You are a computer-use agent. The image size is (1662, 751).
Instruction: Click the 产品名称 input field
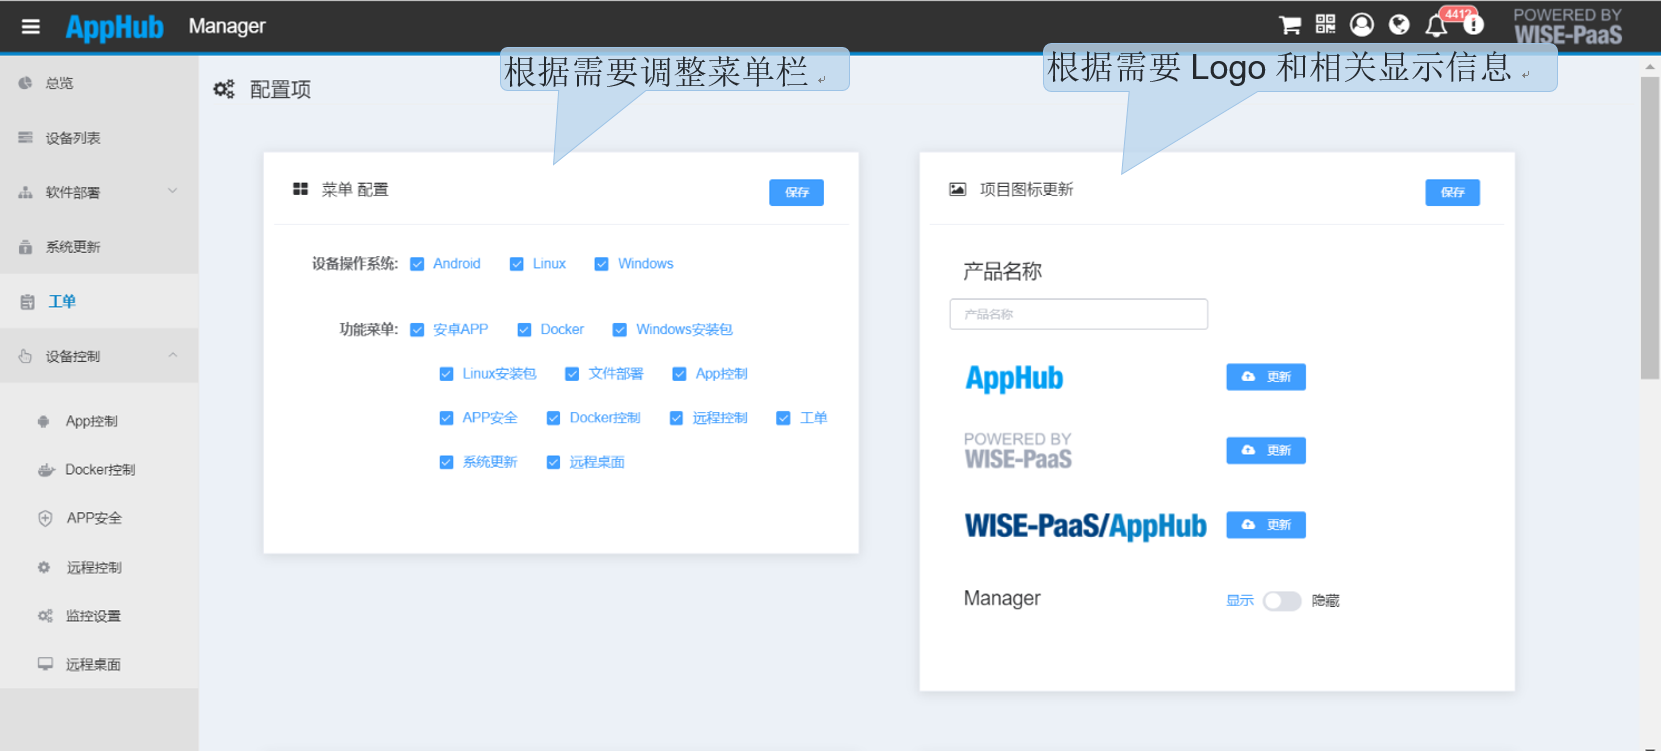tap(1078, 314)
